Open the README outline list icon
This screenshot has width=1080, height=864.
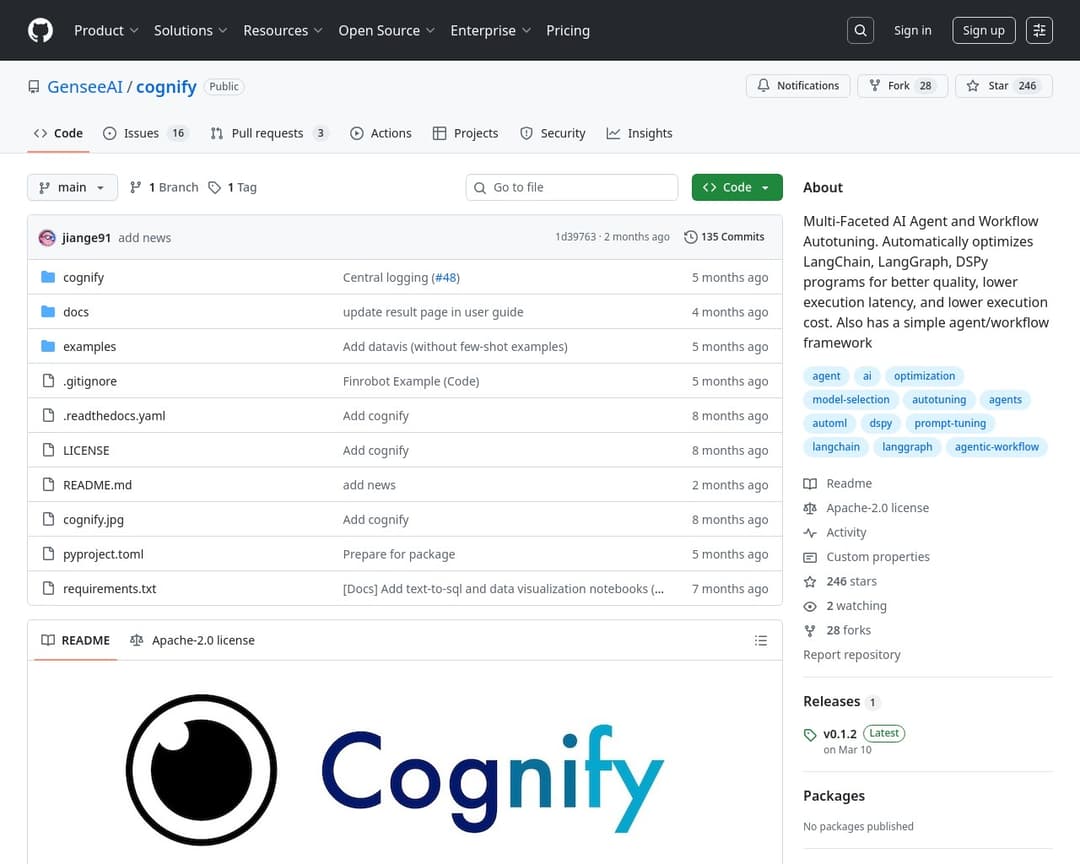(761, 640)
